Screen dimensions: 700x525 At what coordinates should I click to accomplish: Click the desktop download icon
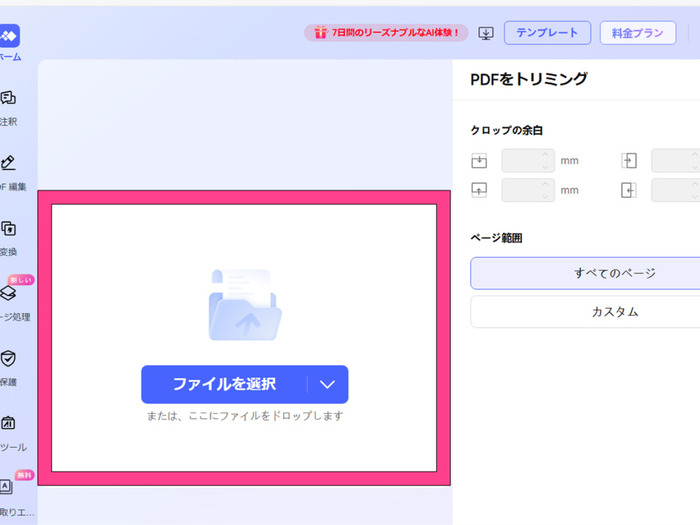[486, 33]
